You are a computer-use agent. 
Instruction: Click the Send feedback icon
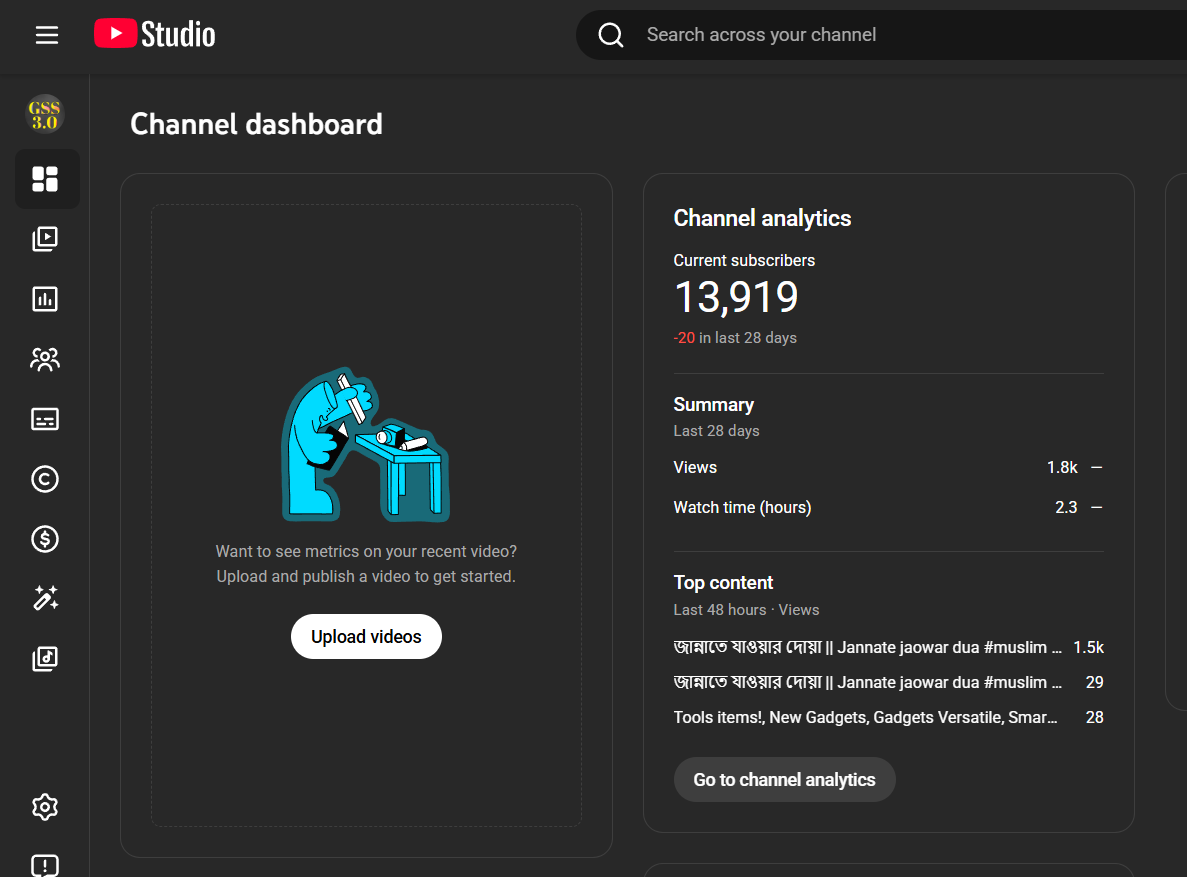click(x=46, y=865)
